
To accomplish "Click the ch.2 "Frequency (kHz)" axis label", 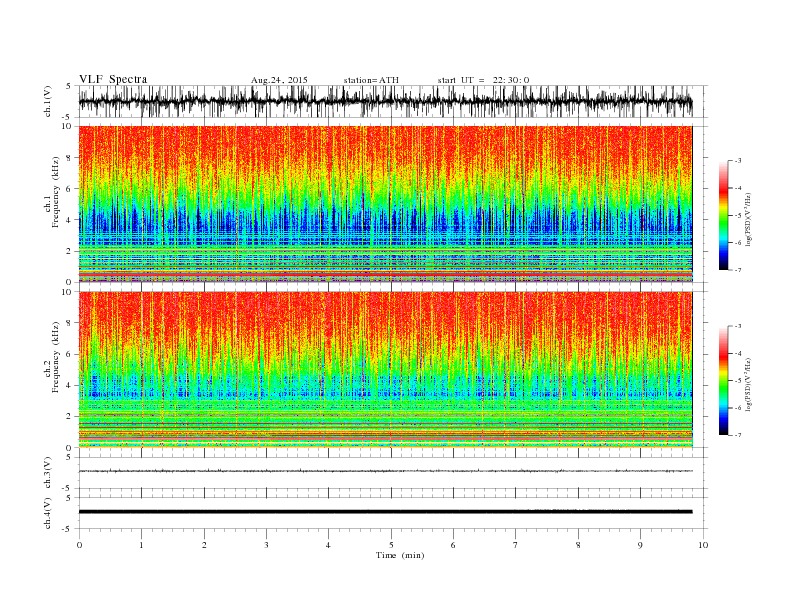I will click(x=56, y=356).
